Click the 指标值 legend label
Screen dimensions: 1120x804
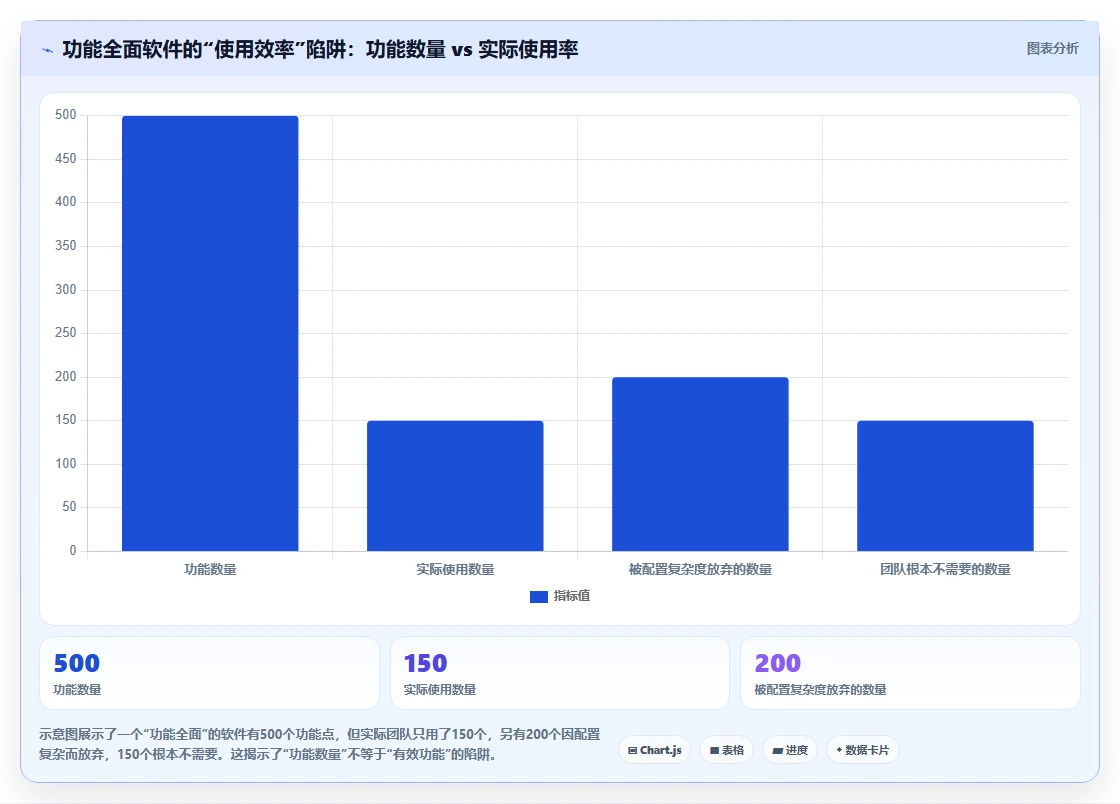tap(571, 596)
